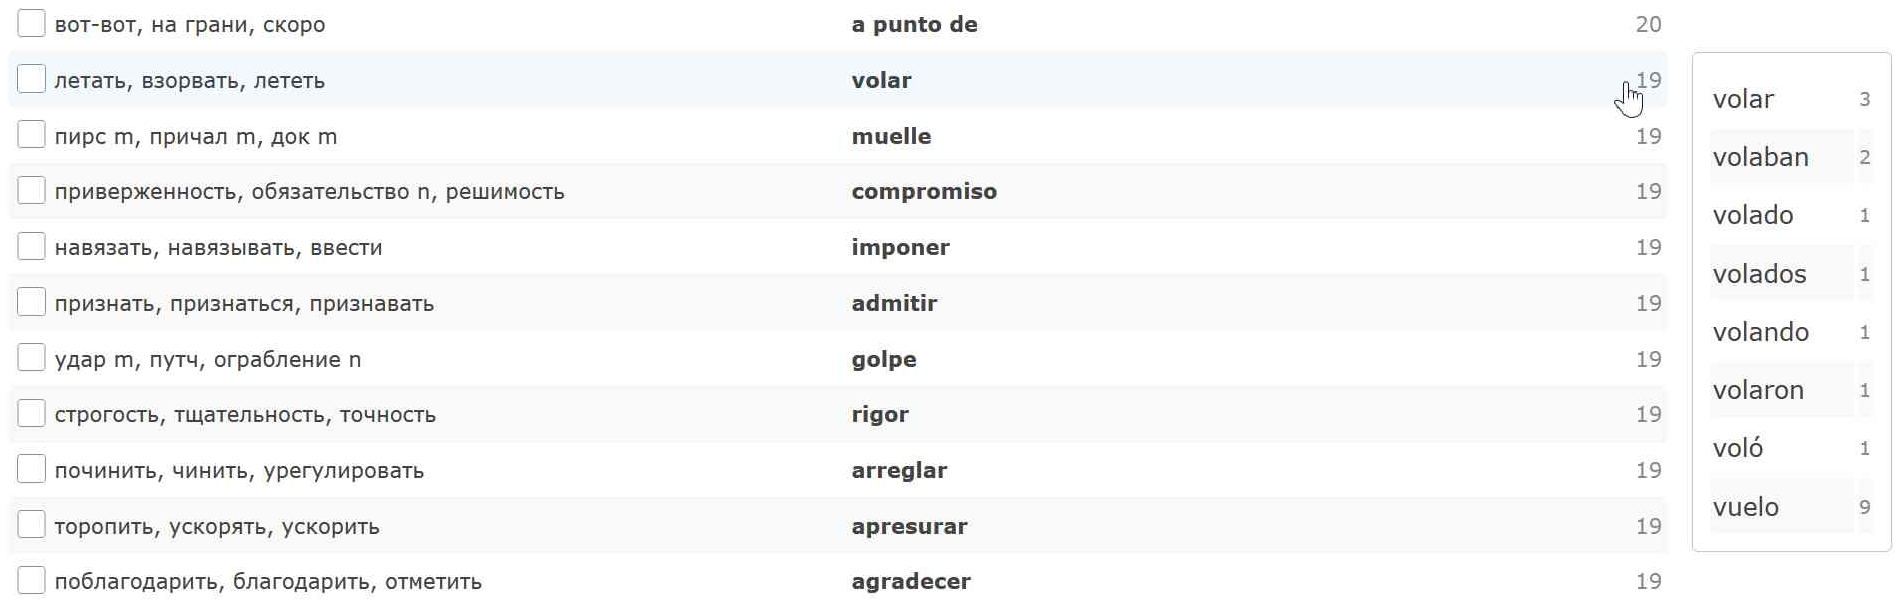
Task: Toggle the checkbox for golpe
Action: (31, 358)
